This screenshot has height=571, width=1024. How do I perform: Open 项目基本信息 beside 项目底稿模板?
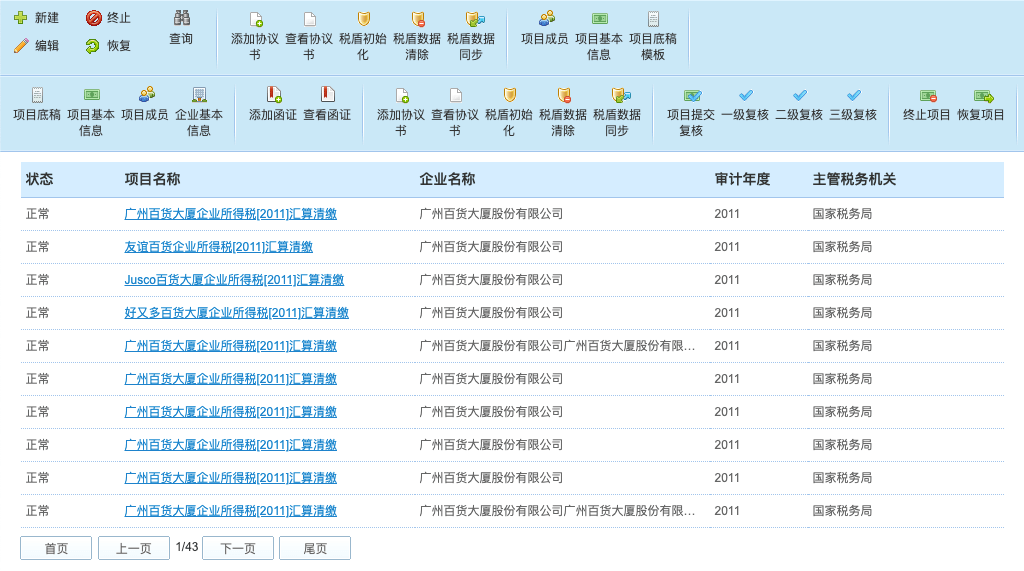pos(599,37)
